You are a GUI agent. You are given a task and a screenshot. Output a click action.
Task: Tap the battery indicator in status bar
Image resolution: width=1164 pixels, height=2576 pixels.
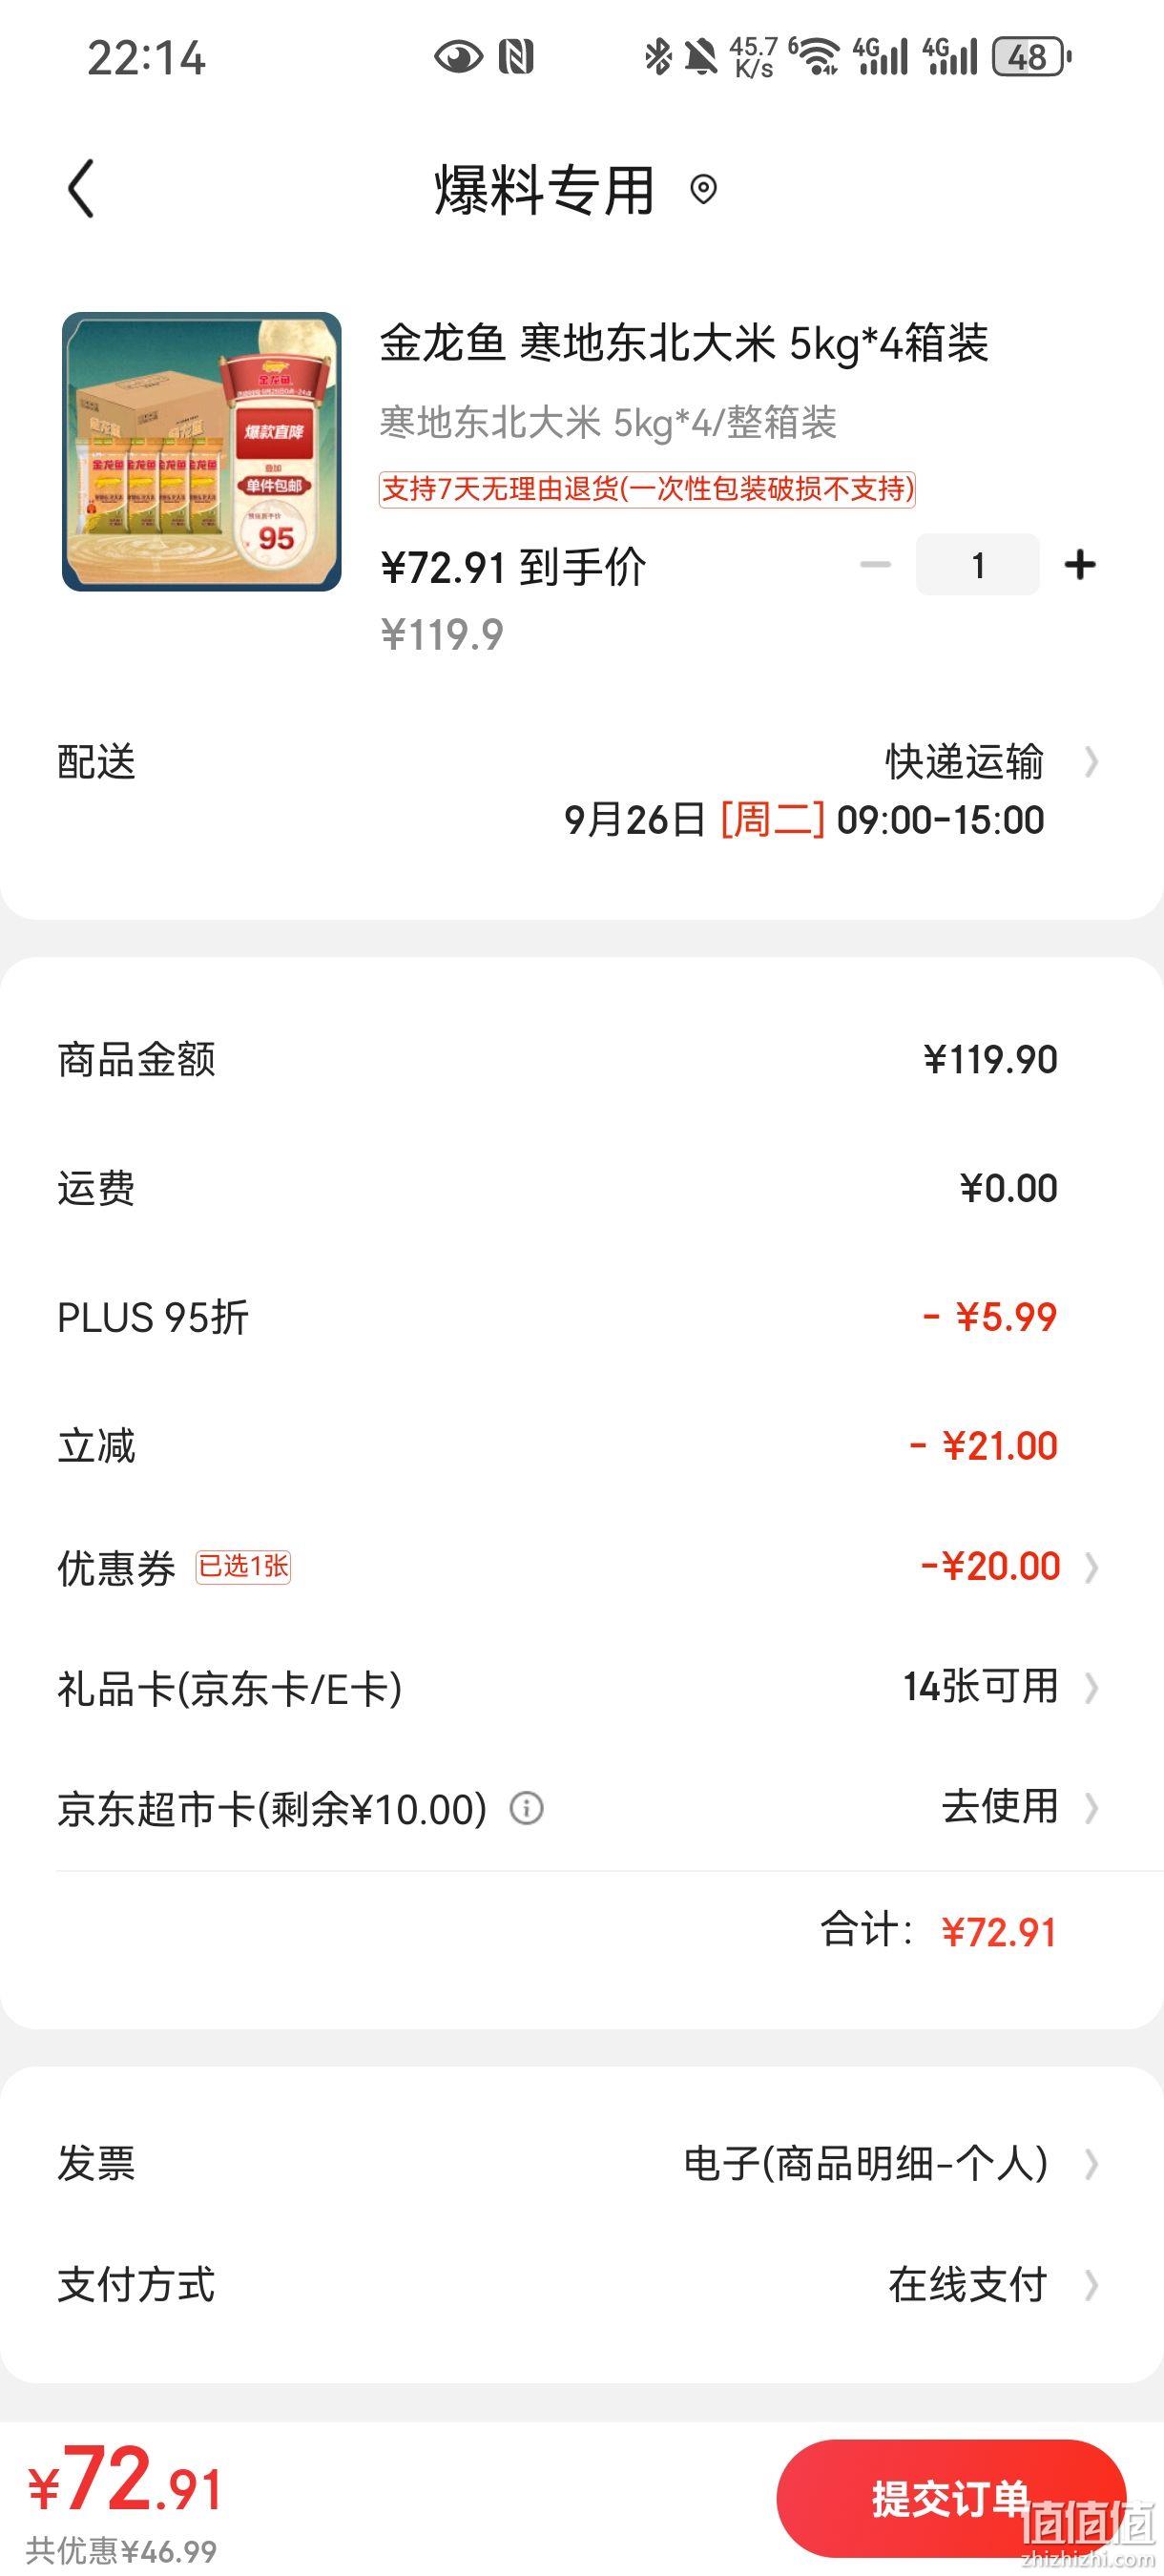point(1032,57)
